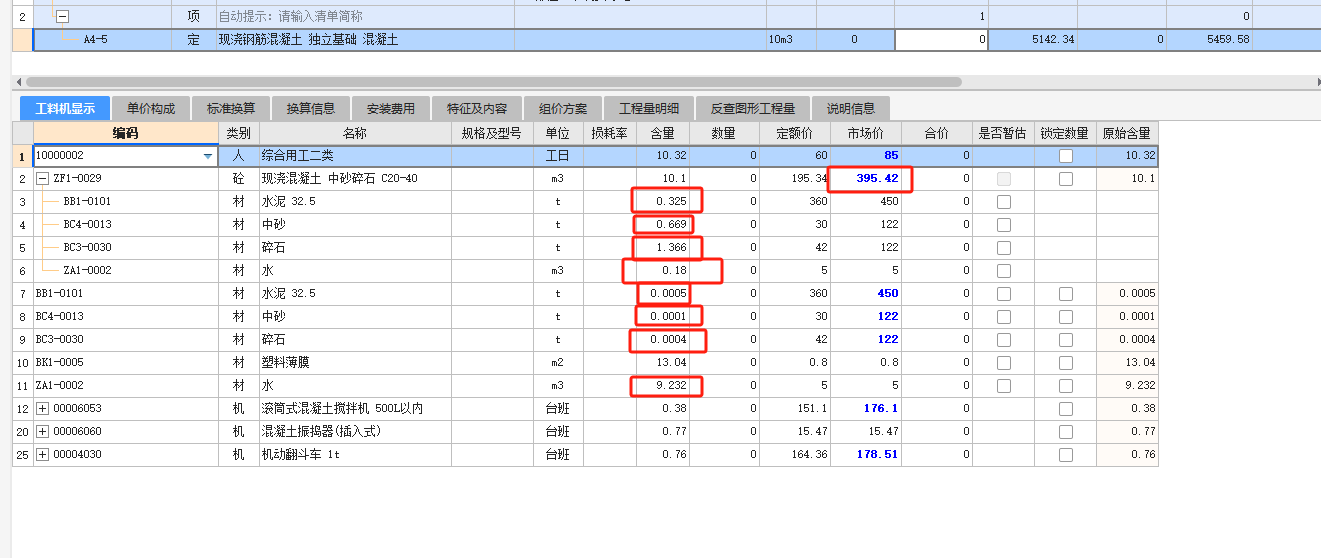The image size is (1321, 558).
Task: Collapse the ZF1-0029 concrete row
Action: pos(42,179)
